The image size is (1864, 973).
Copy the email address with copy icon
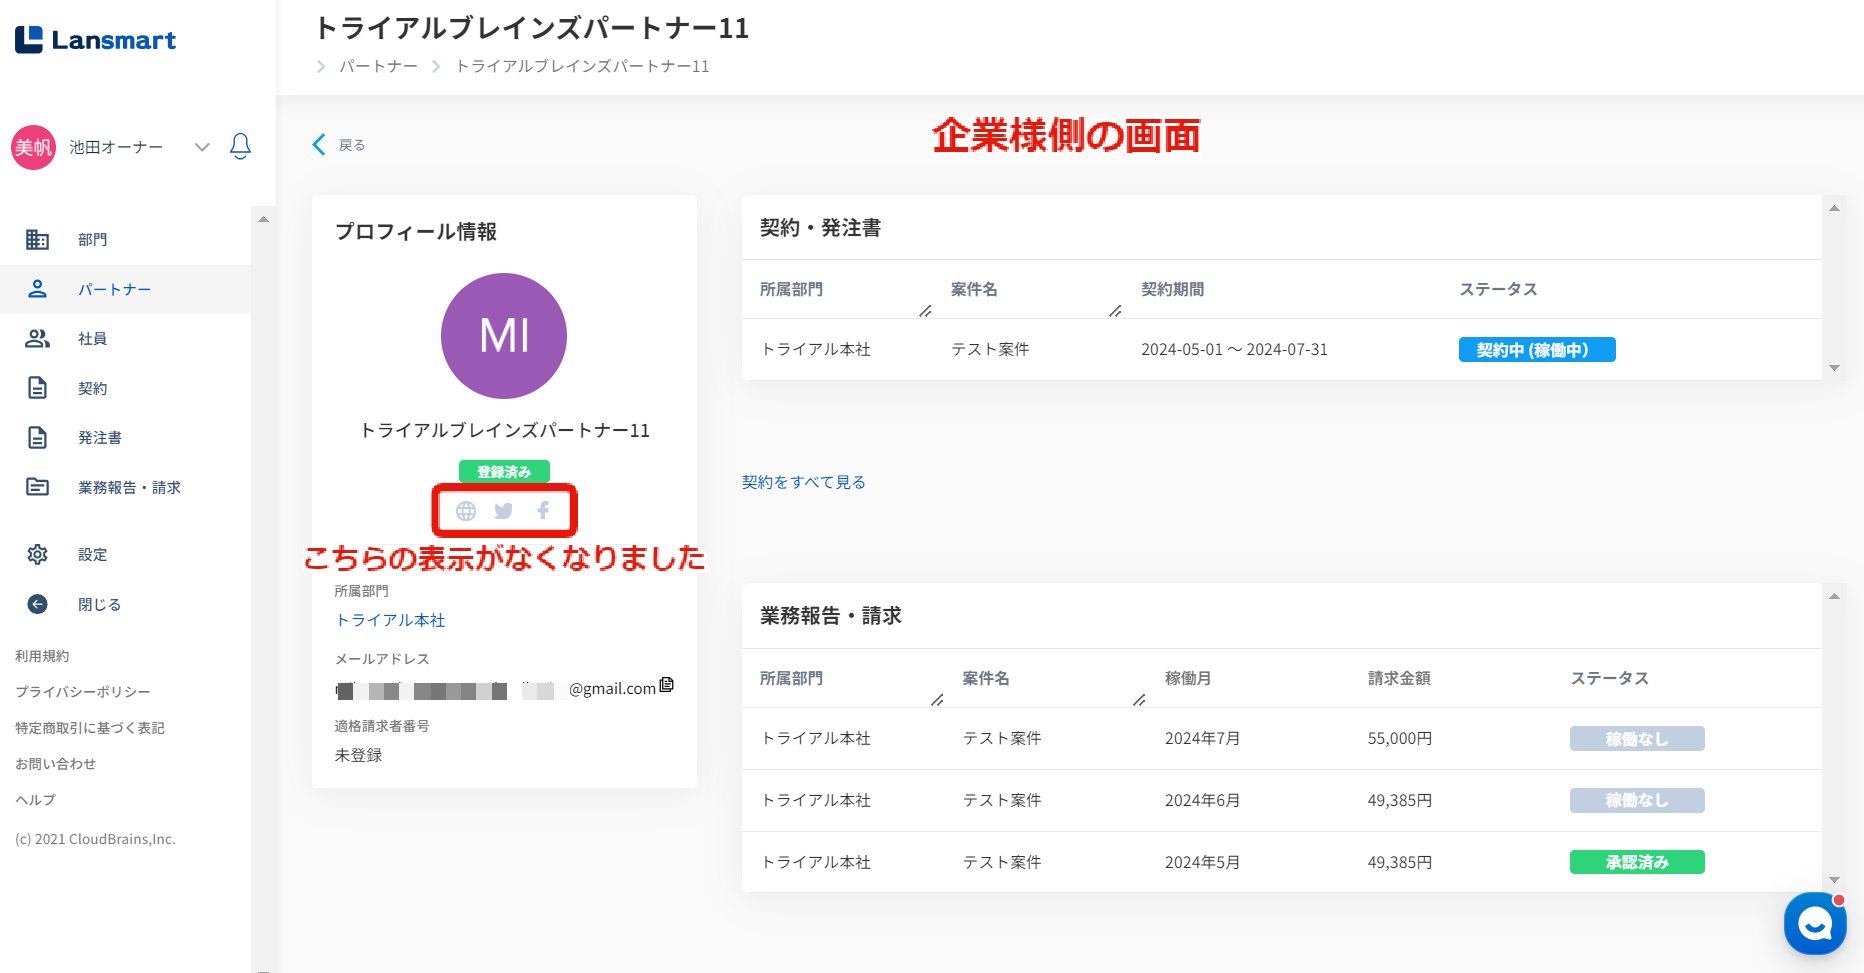pos(667,685)
